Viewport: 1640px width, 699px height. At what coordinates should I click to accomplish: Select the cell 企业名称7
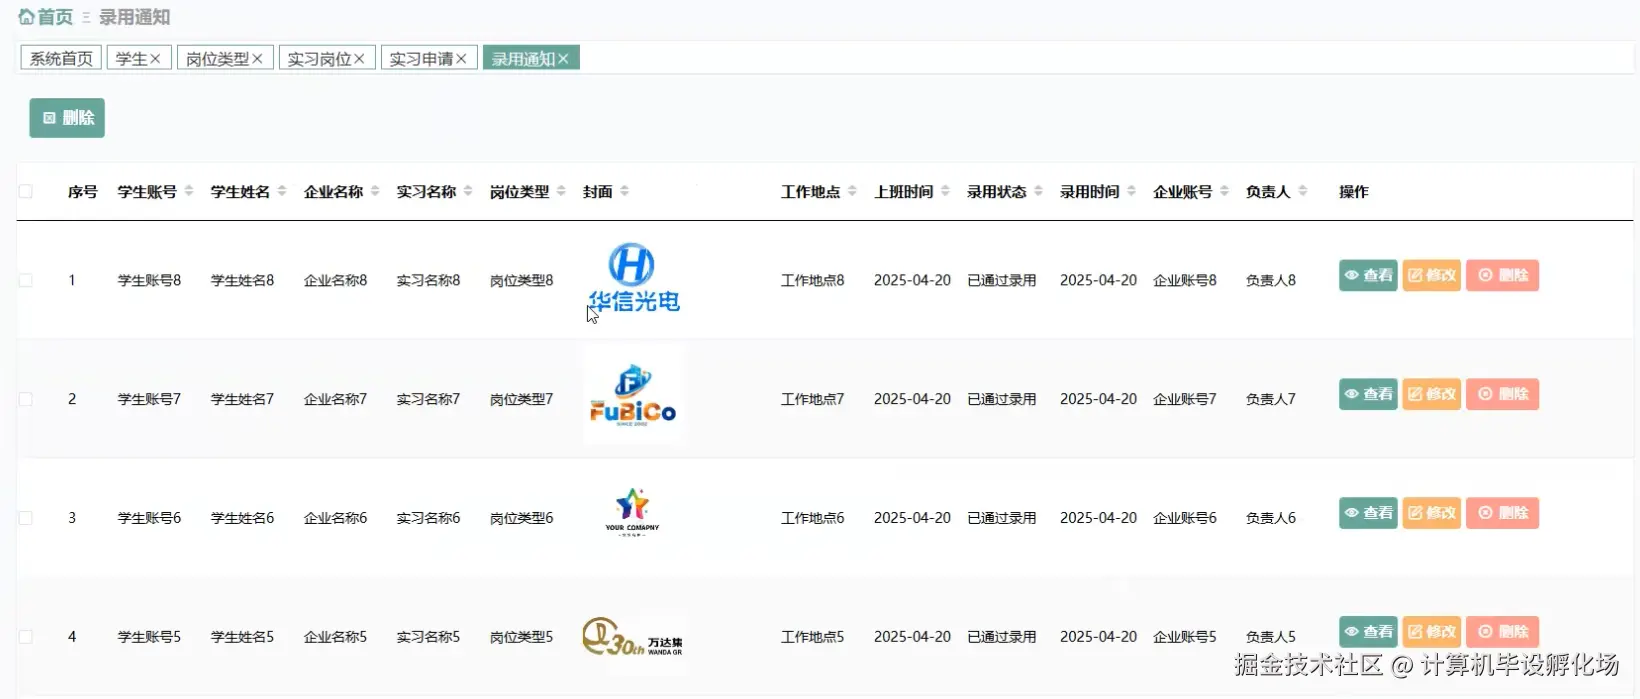point(335,399)
